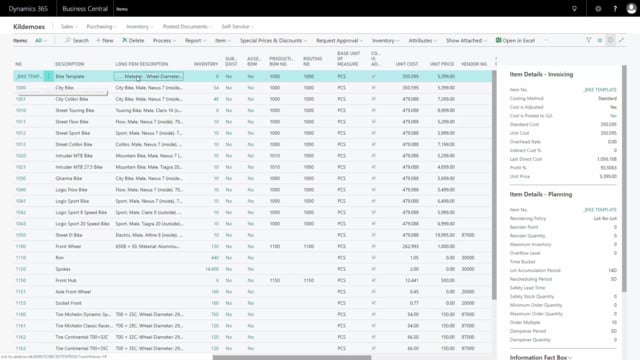Open the Attributes action menu
This screenshot has width=640, height=360.
click(x=422, y=40)
